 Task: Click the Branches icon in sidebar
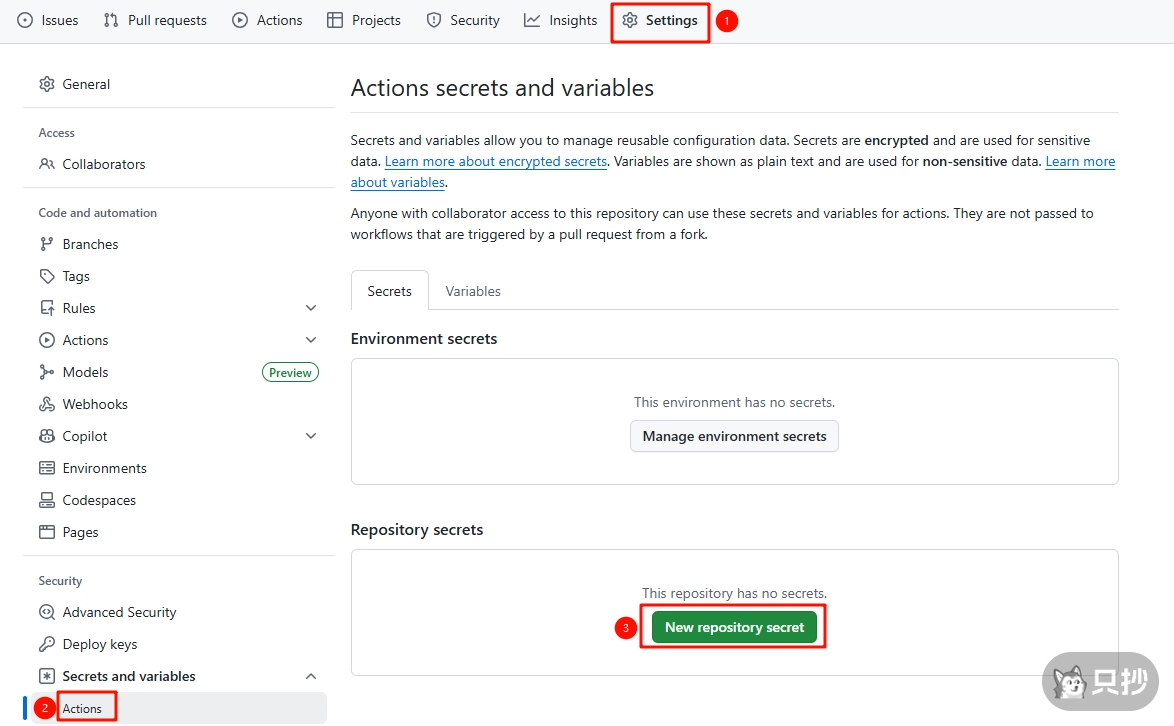[x=47, y=244]
